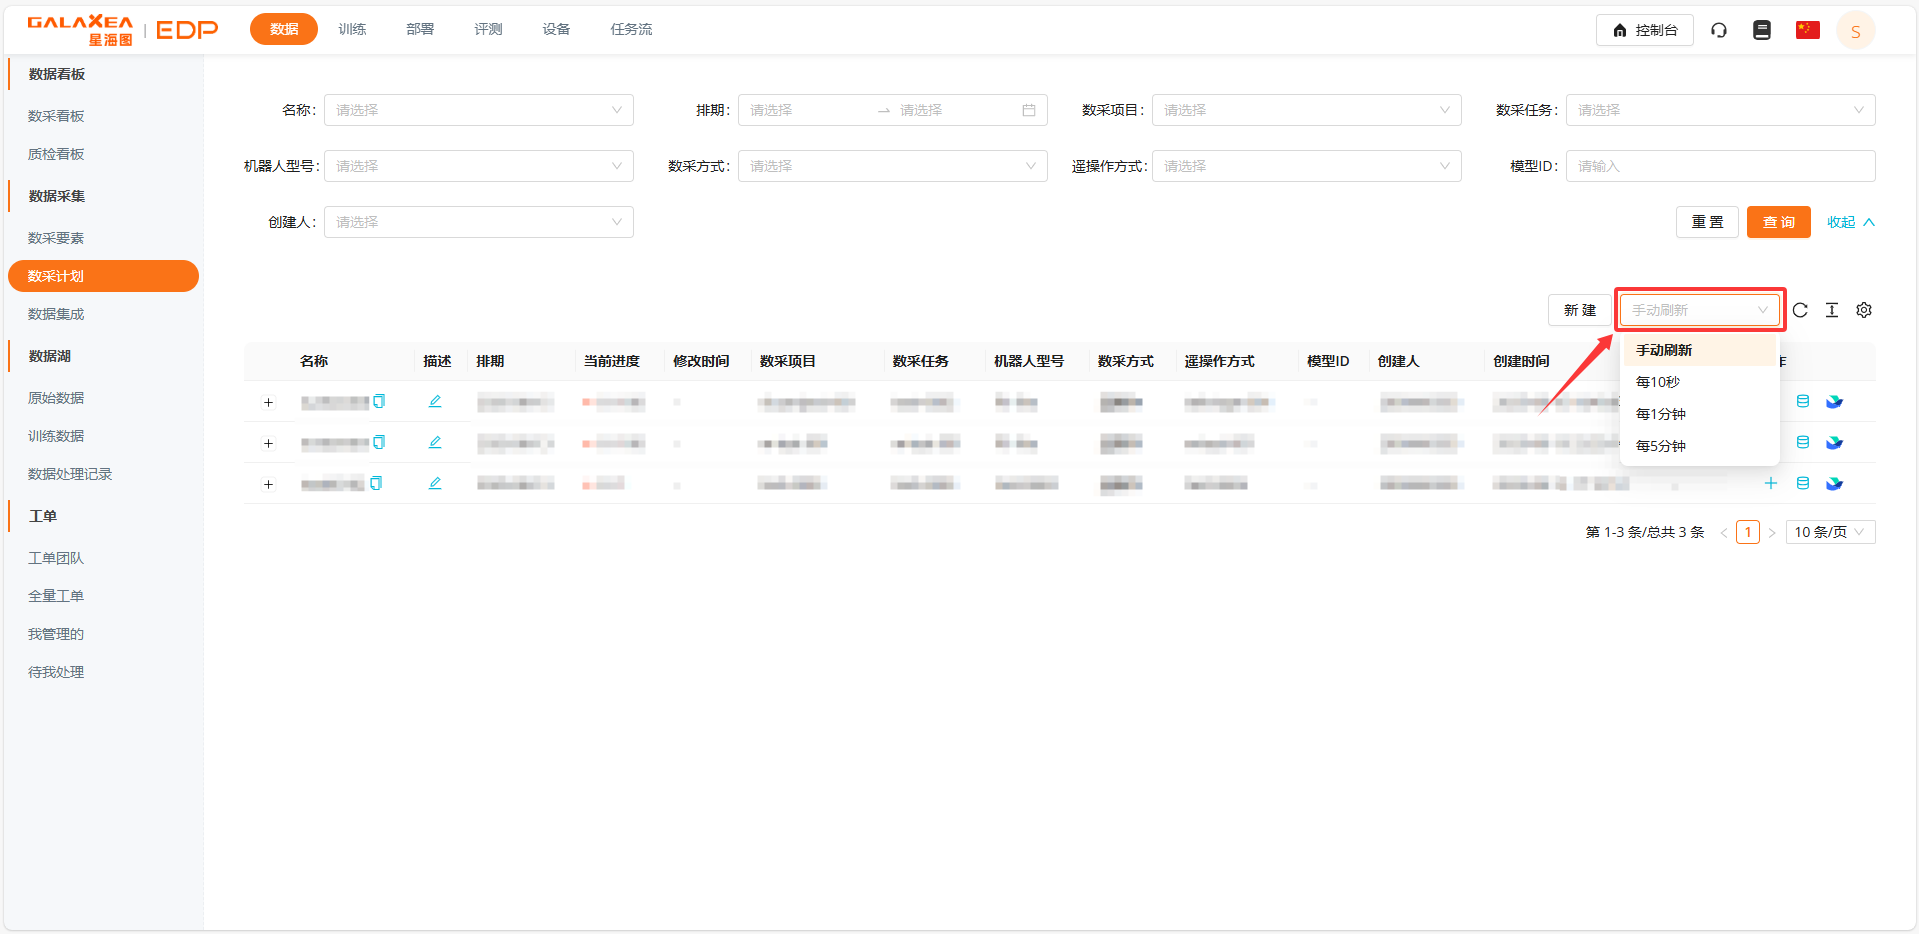This screenshot has height=934, width=1919.
Task: Toggle the 手动刷新 refresh interval select box
Action: [1700, 310]
